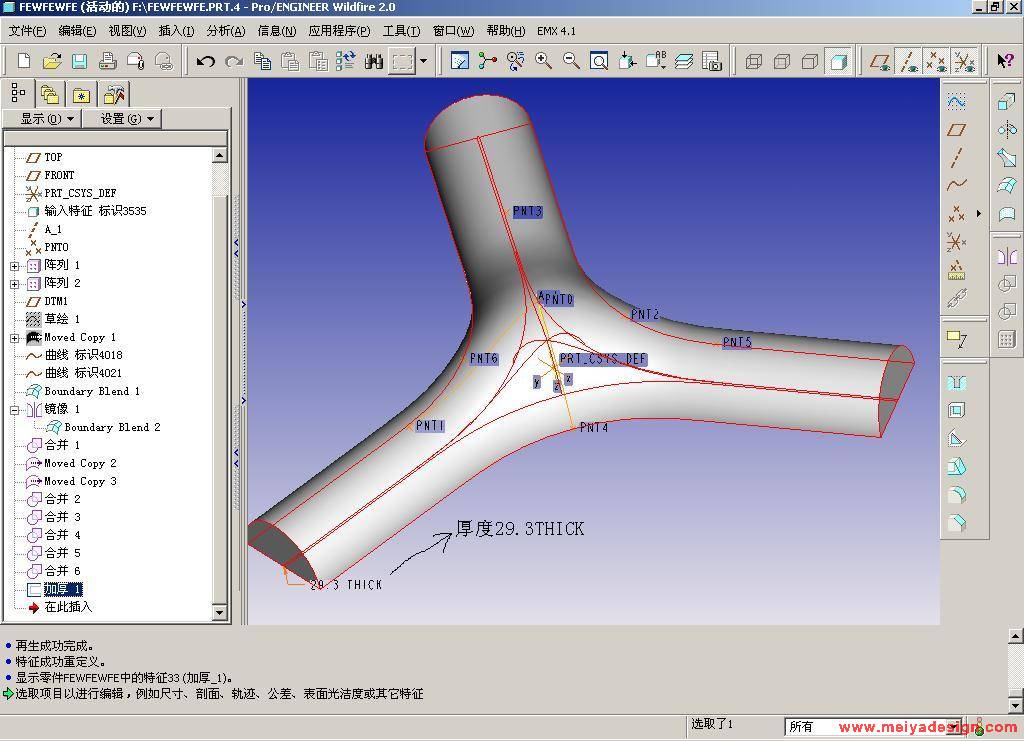Switch to the model tree tab

(x=18, y=93)
